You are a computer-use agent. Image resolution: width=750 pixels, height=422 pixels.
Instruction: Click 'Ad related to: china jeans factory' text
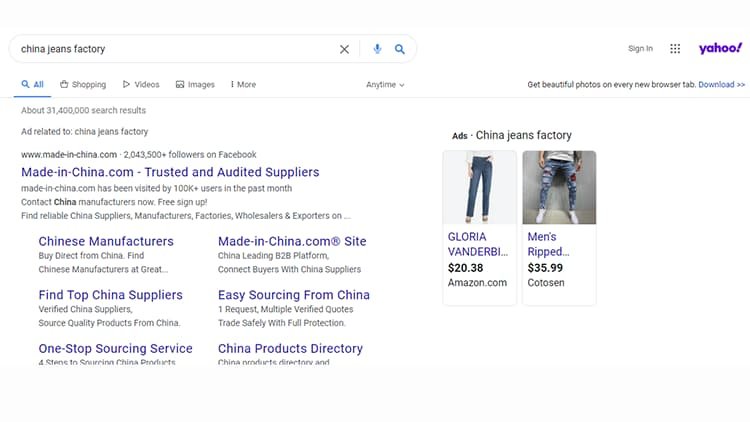coord(85,132)
